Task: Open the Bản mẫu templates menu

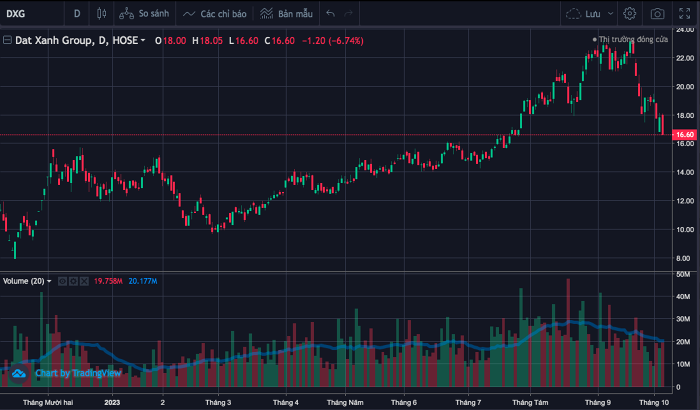Action: click(286, 14)
